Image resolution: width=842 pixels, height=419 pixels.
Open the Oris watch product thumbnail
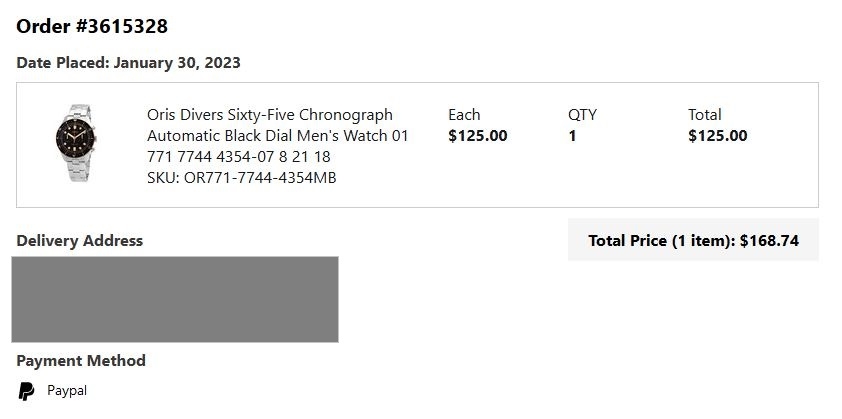76,143
